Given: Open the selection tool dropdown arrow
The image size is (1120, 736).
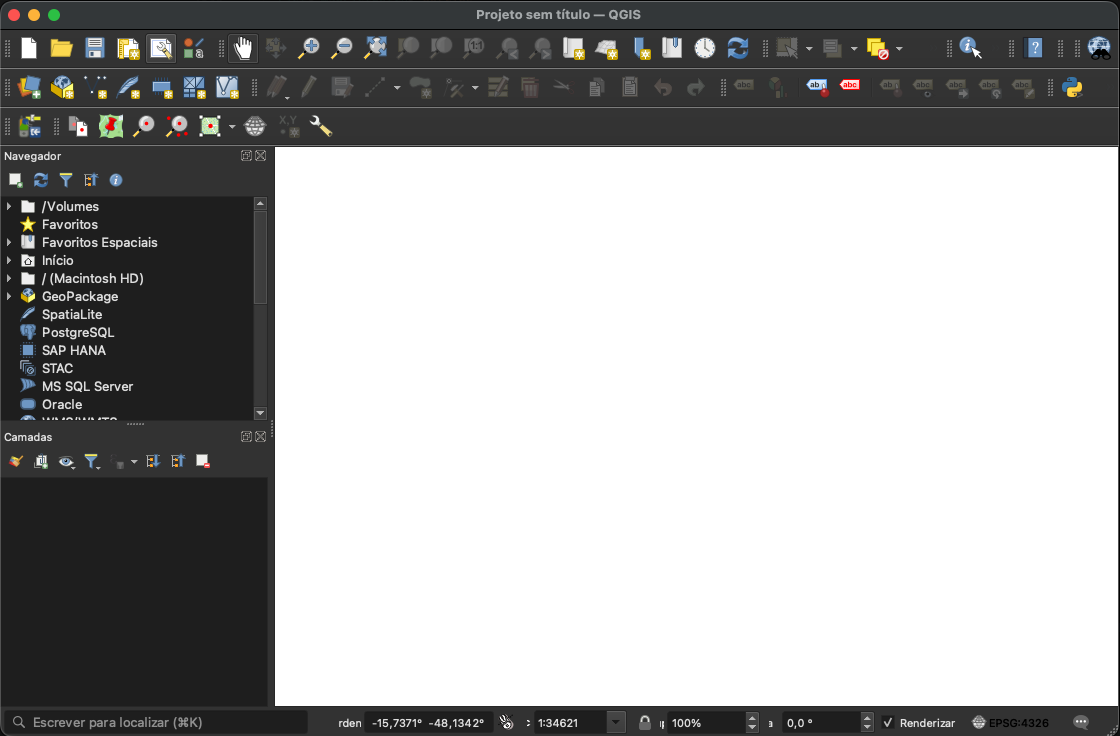Looking at the screenshot, I should (x=809, y=49).
